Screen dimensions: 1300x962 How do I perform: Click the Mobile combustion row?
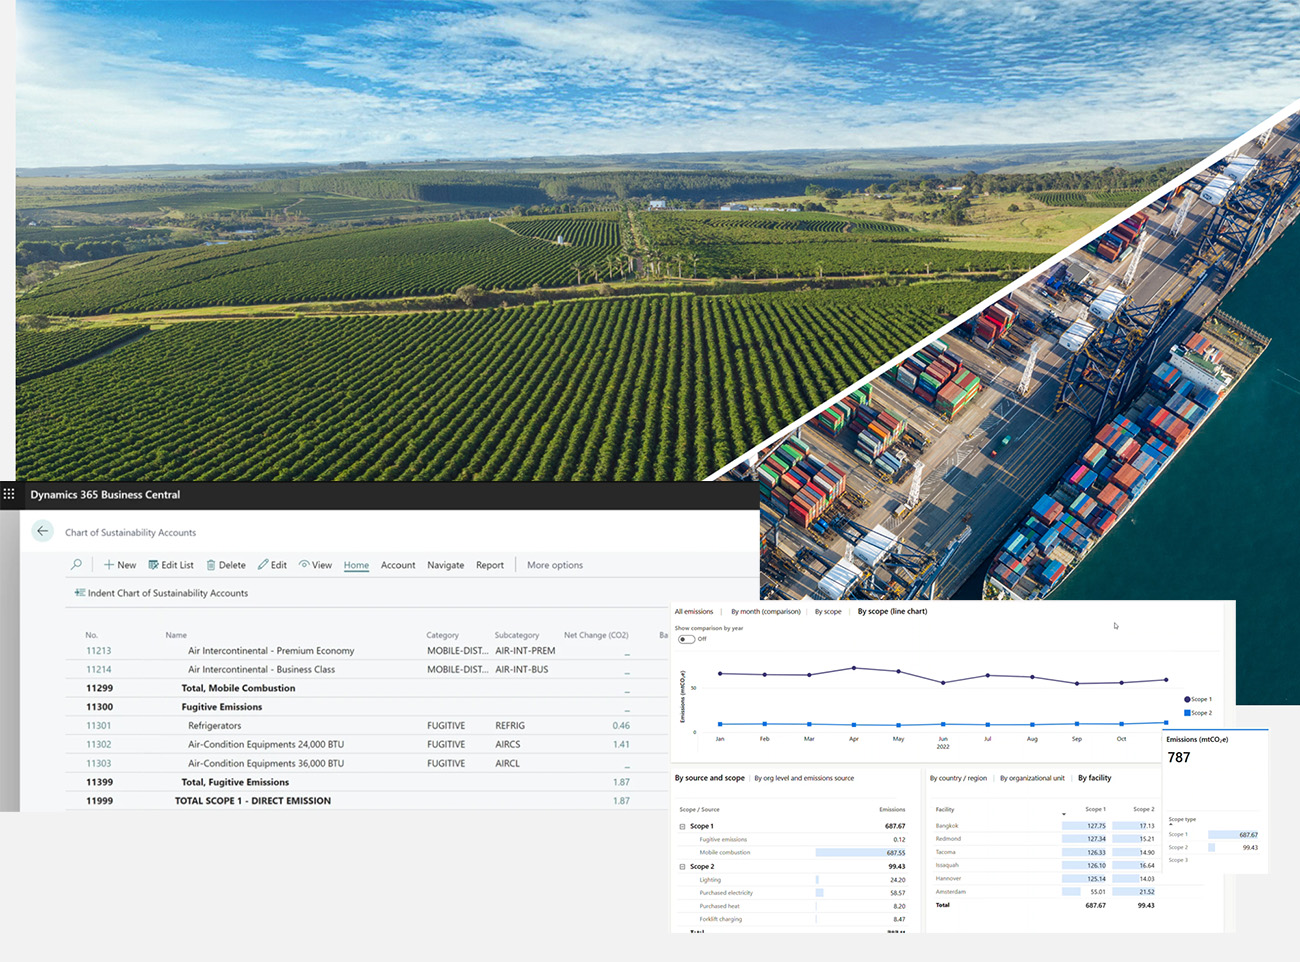(792, 853)
